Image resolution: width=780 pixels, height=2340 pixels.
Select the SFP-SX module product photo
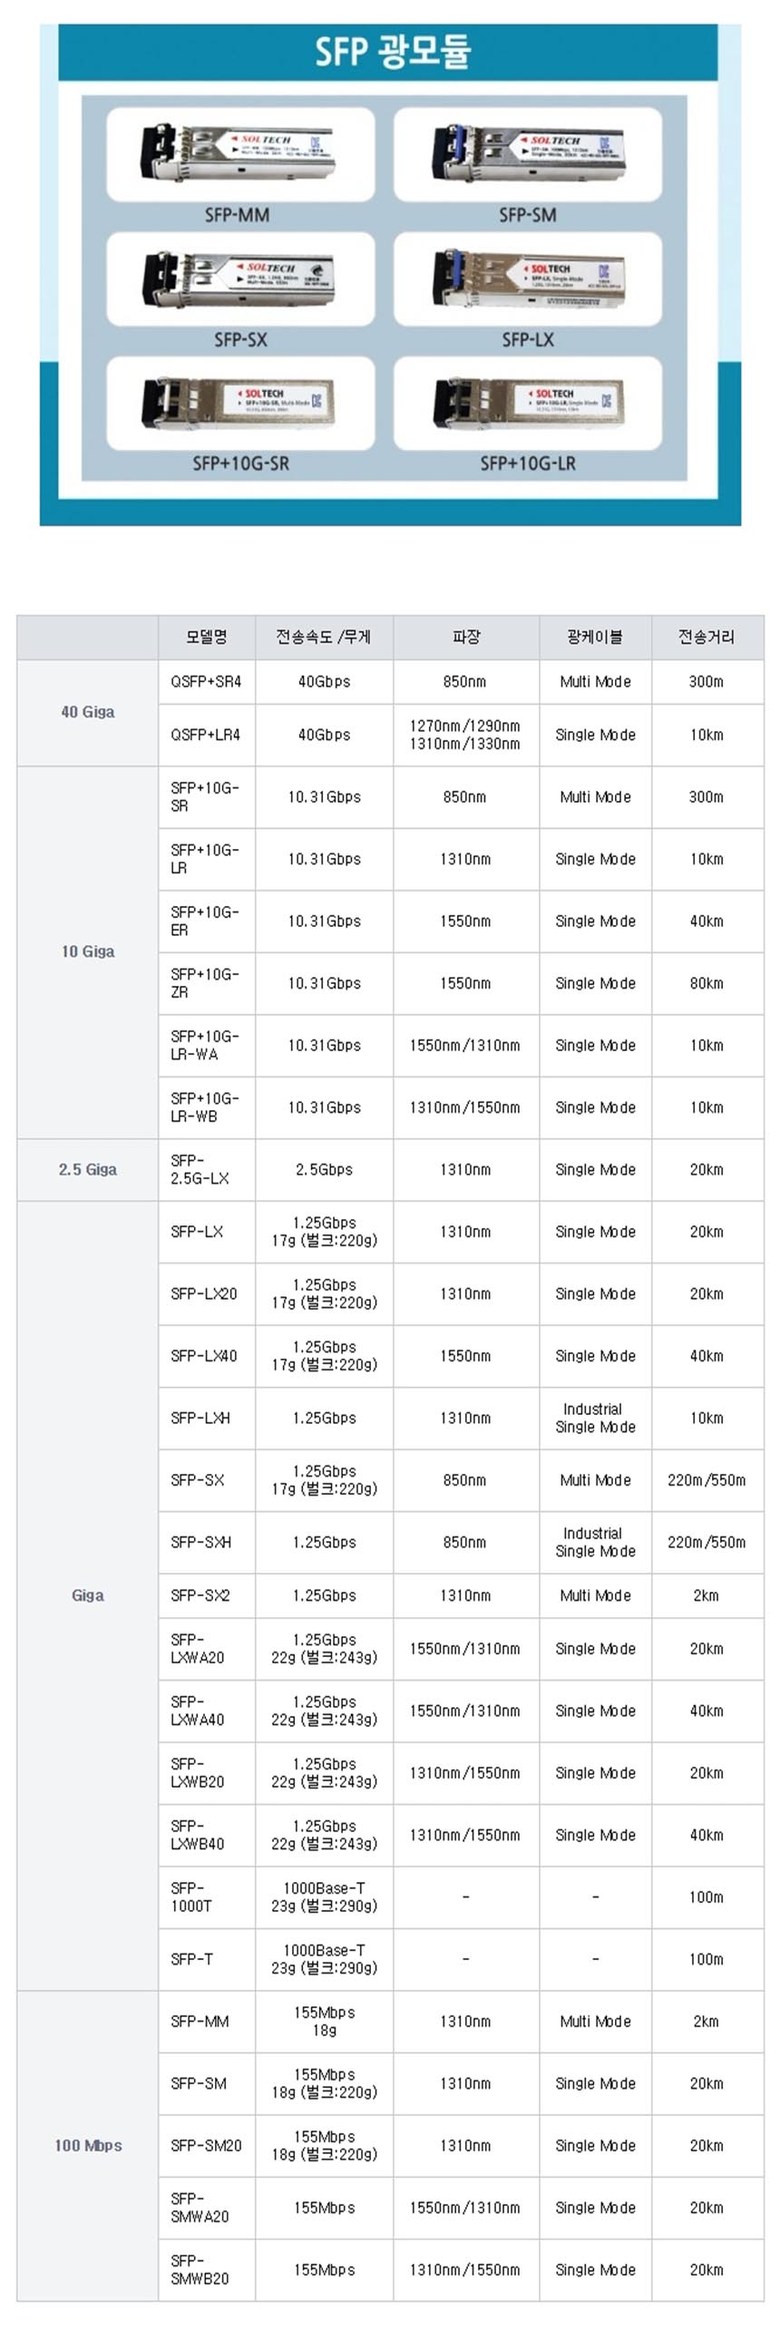240,278
